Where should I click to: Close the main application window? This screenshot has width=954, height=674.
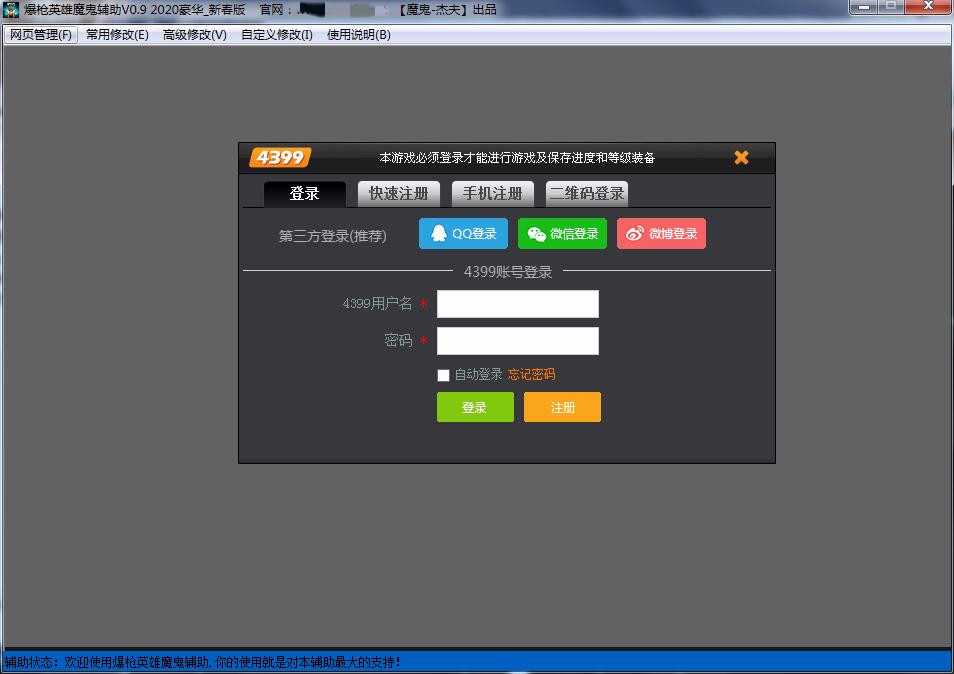tap(928, 7)
